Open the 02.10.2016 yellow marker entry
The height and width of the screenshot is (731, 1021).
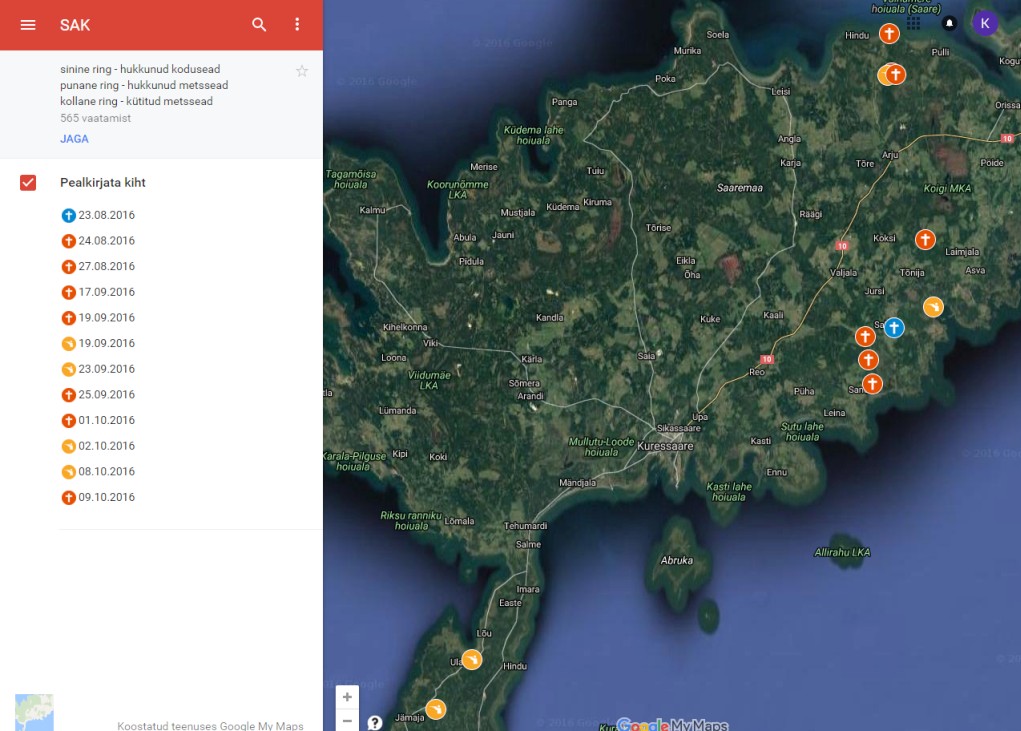[x=105, y=446]
